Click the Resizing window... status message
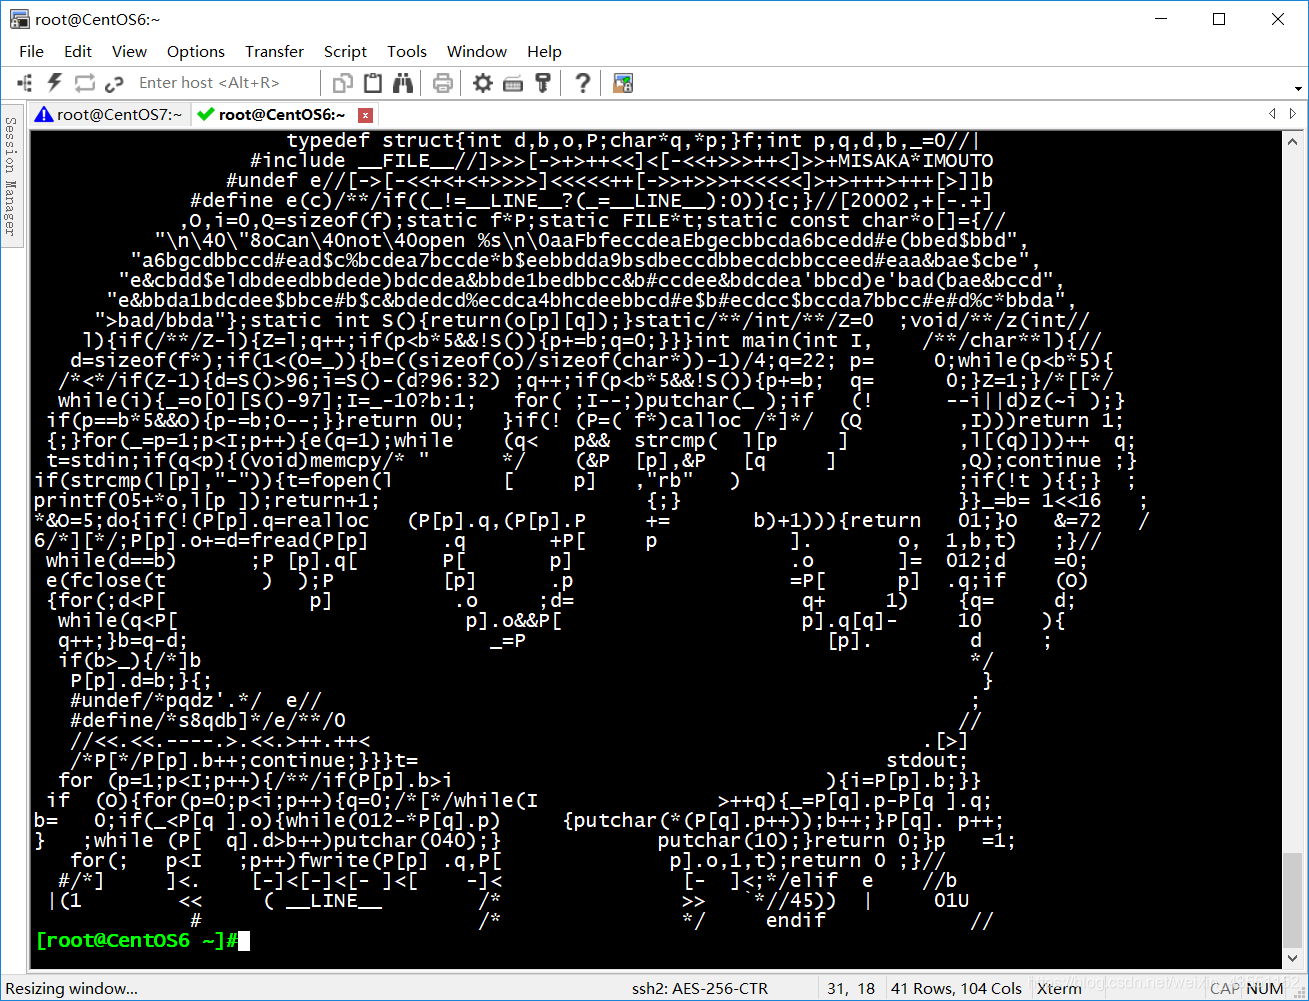The width and height of the screenshot is (1309, 1001). 70,988
